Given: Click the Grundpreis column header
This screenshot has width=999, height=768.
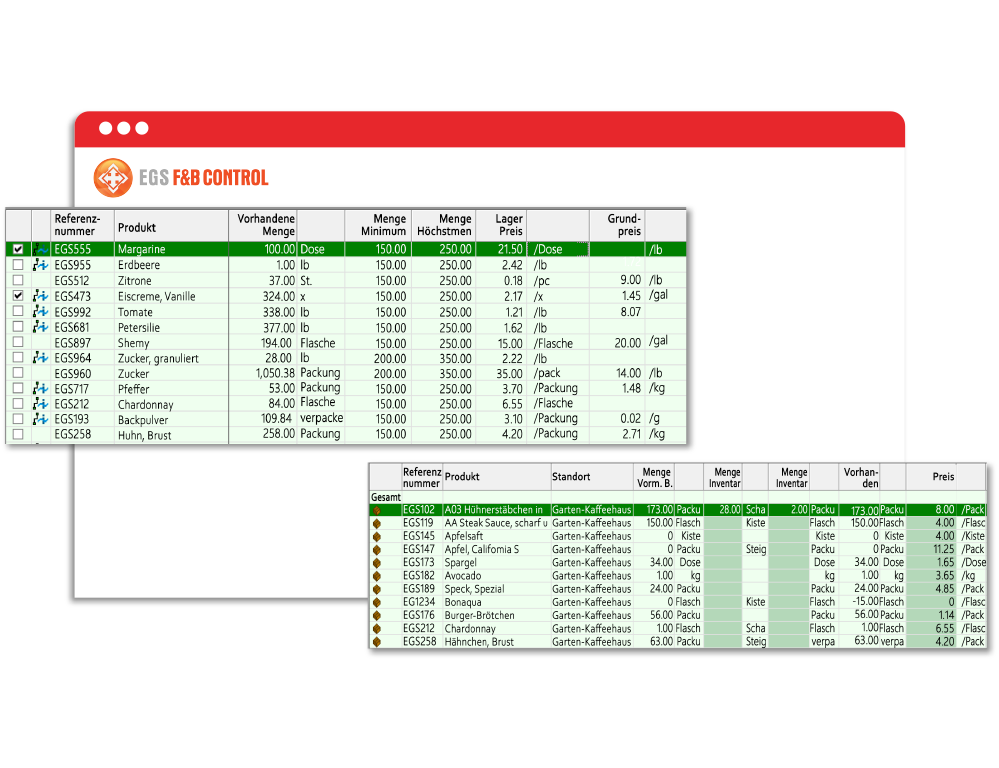Looking at the screenshot, I should click(617, 225).
